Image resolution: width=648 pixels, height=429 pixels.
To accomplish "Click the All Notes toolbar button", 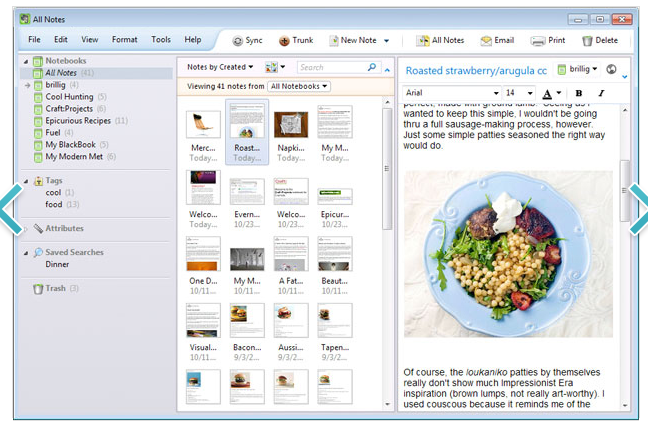I will point(440,41).
